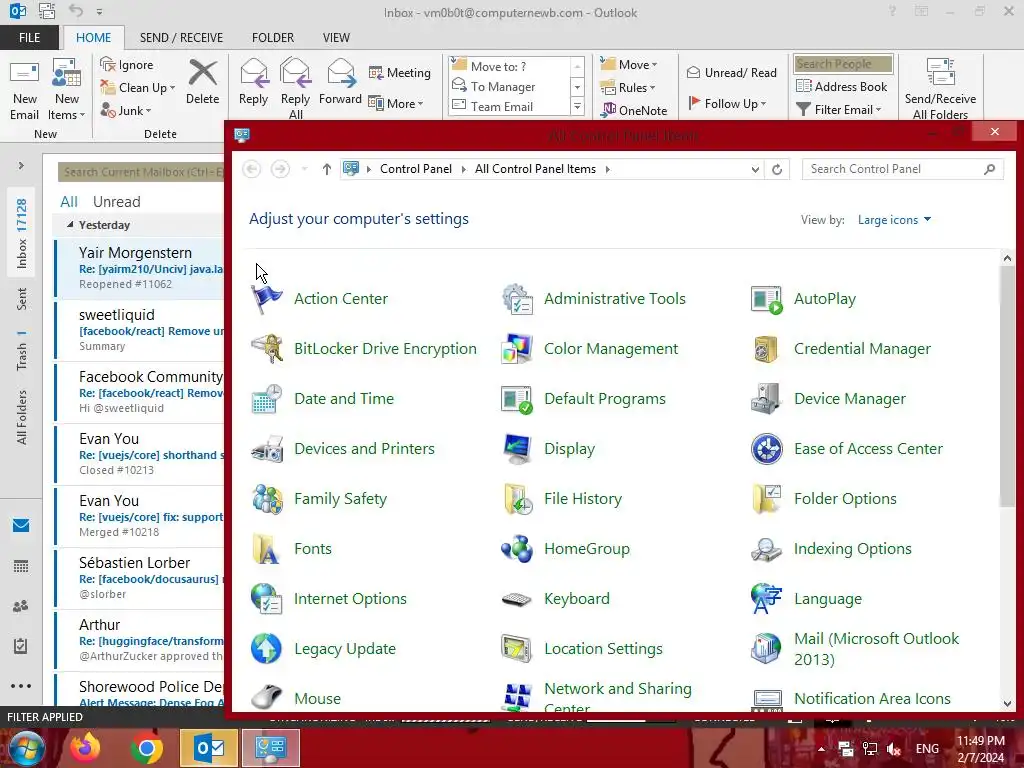
Task: Click Send/Receive All Folders button
Action: tap(940, 89)
